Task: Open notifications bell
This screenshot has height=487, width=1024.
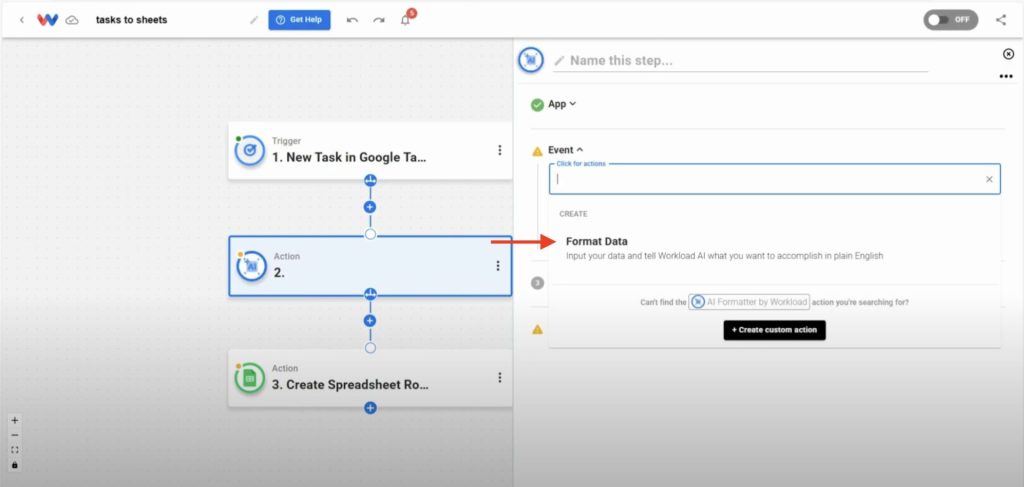Action: pyautogui.click(x=406, y=20)
